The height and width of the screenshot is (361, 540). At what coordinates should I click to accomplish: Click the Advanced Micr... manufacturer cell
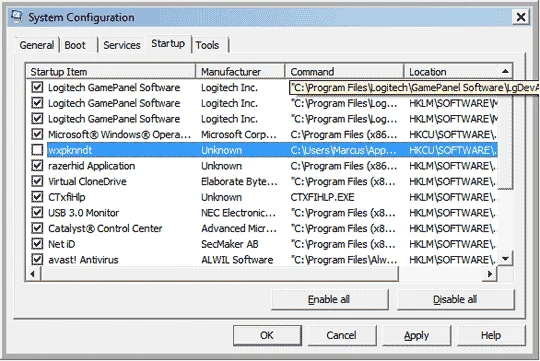tap(239, 228)
